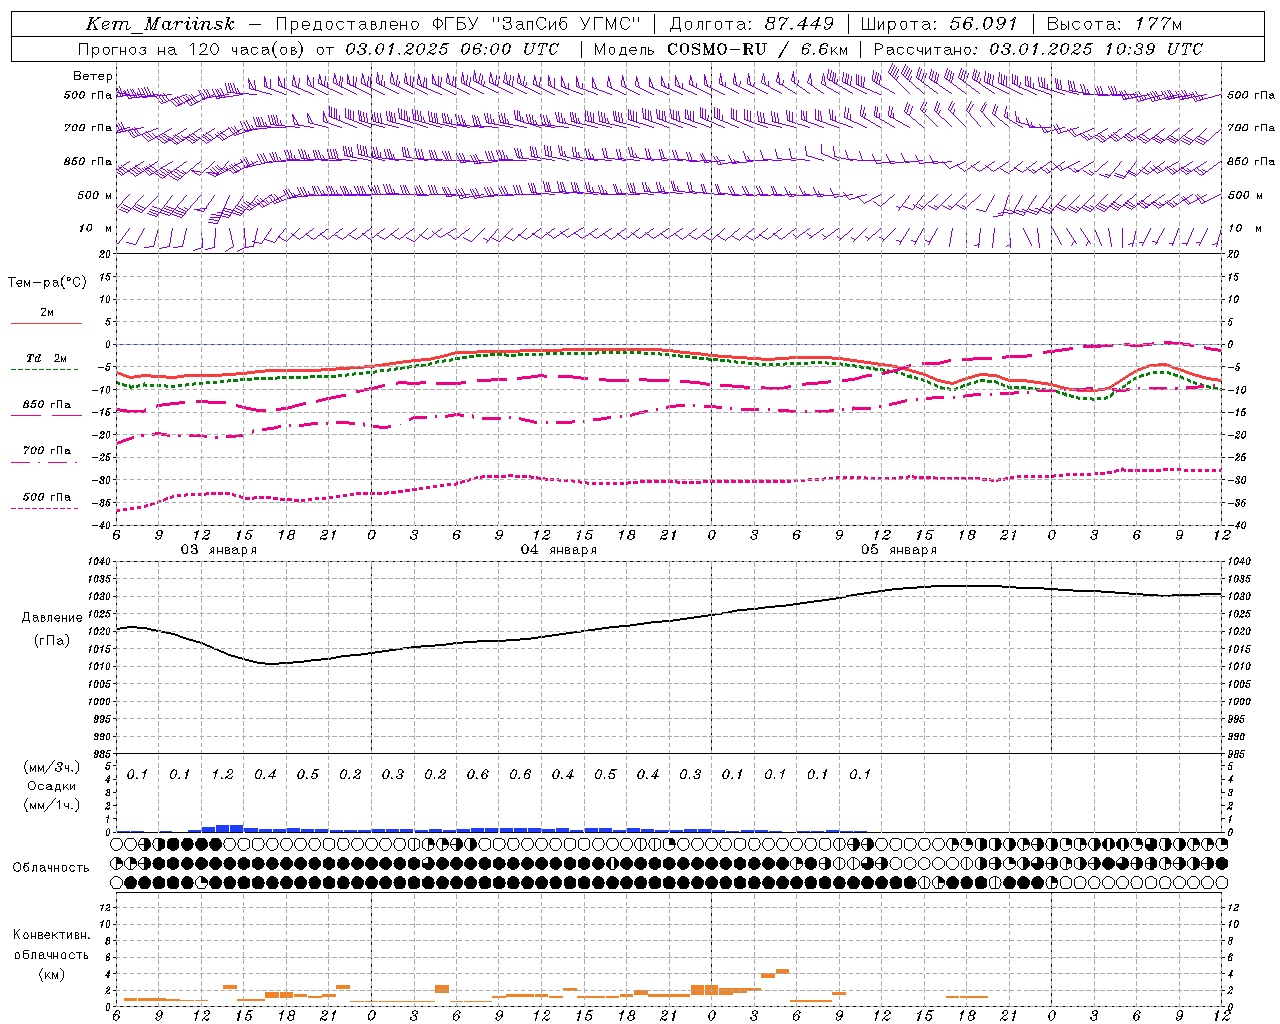Select the 1.2 precipitation value
This screenshot has width=1280, height=1024.
[x=222, y=774]
